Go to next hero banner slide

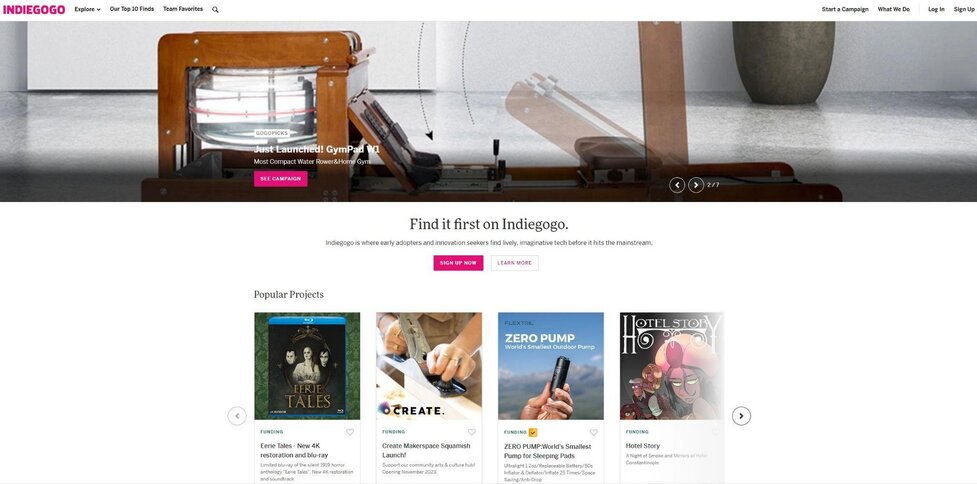[x=696, y=185]
